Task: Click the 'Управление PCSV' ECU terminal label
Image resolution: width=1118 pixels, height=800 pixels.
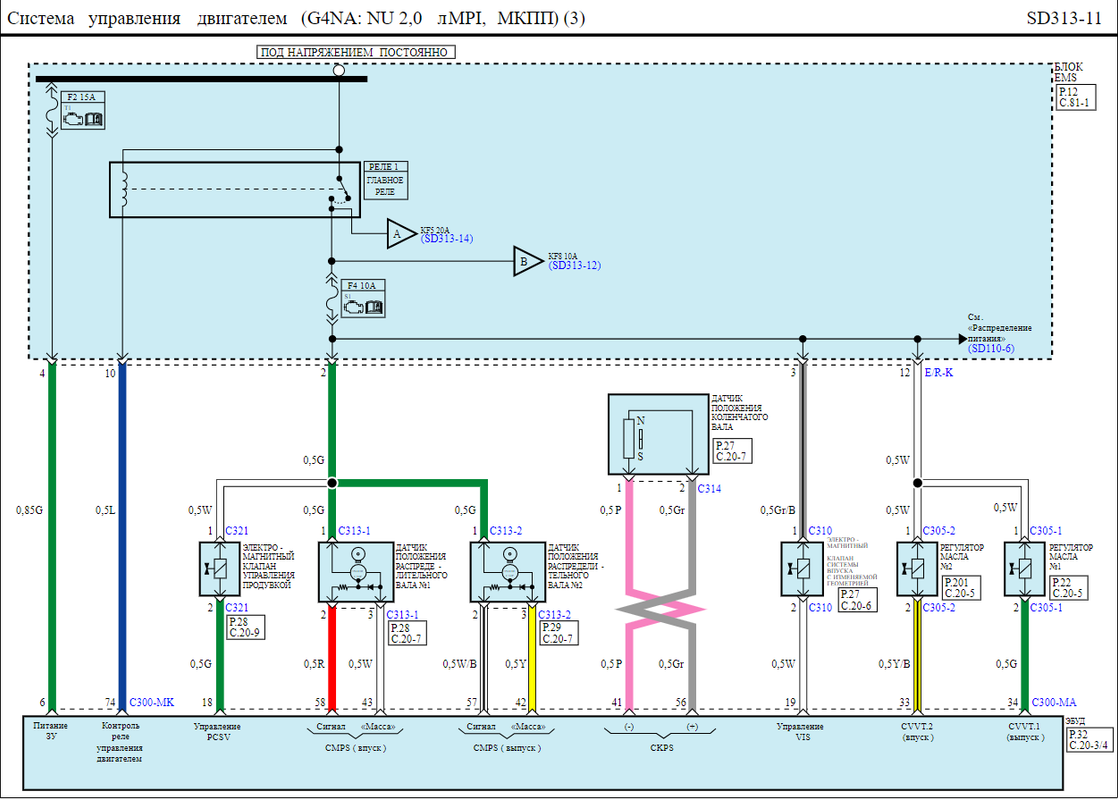Action: tap(217, 732)
